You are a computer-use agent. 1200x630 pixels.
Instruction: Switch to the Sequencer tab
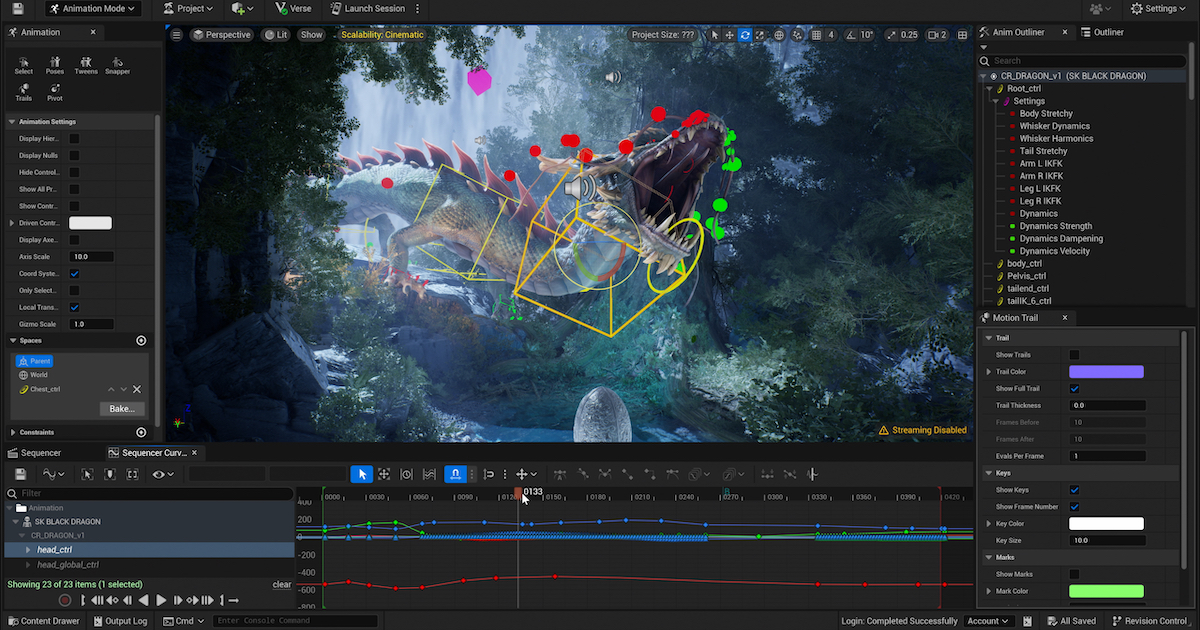click(35, 453)
